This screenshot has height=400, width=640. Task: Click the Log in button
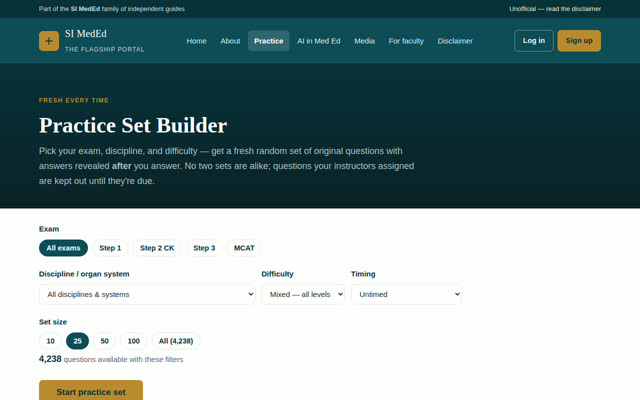point(534,41)
